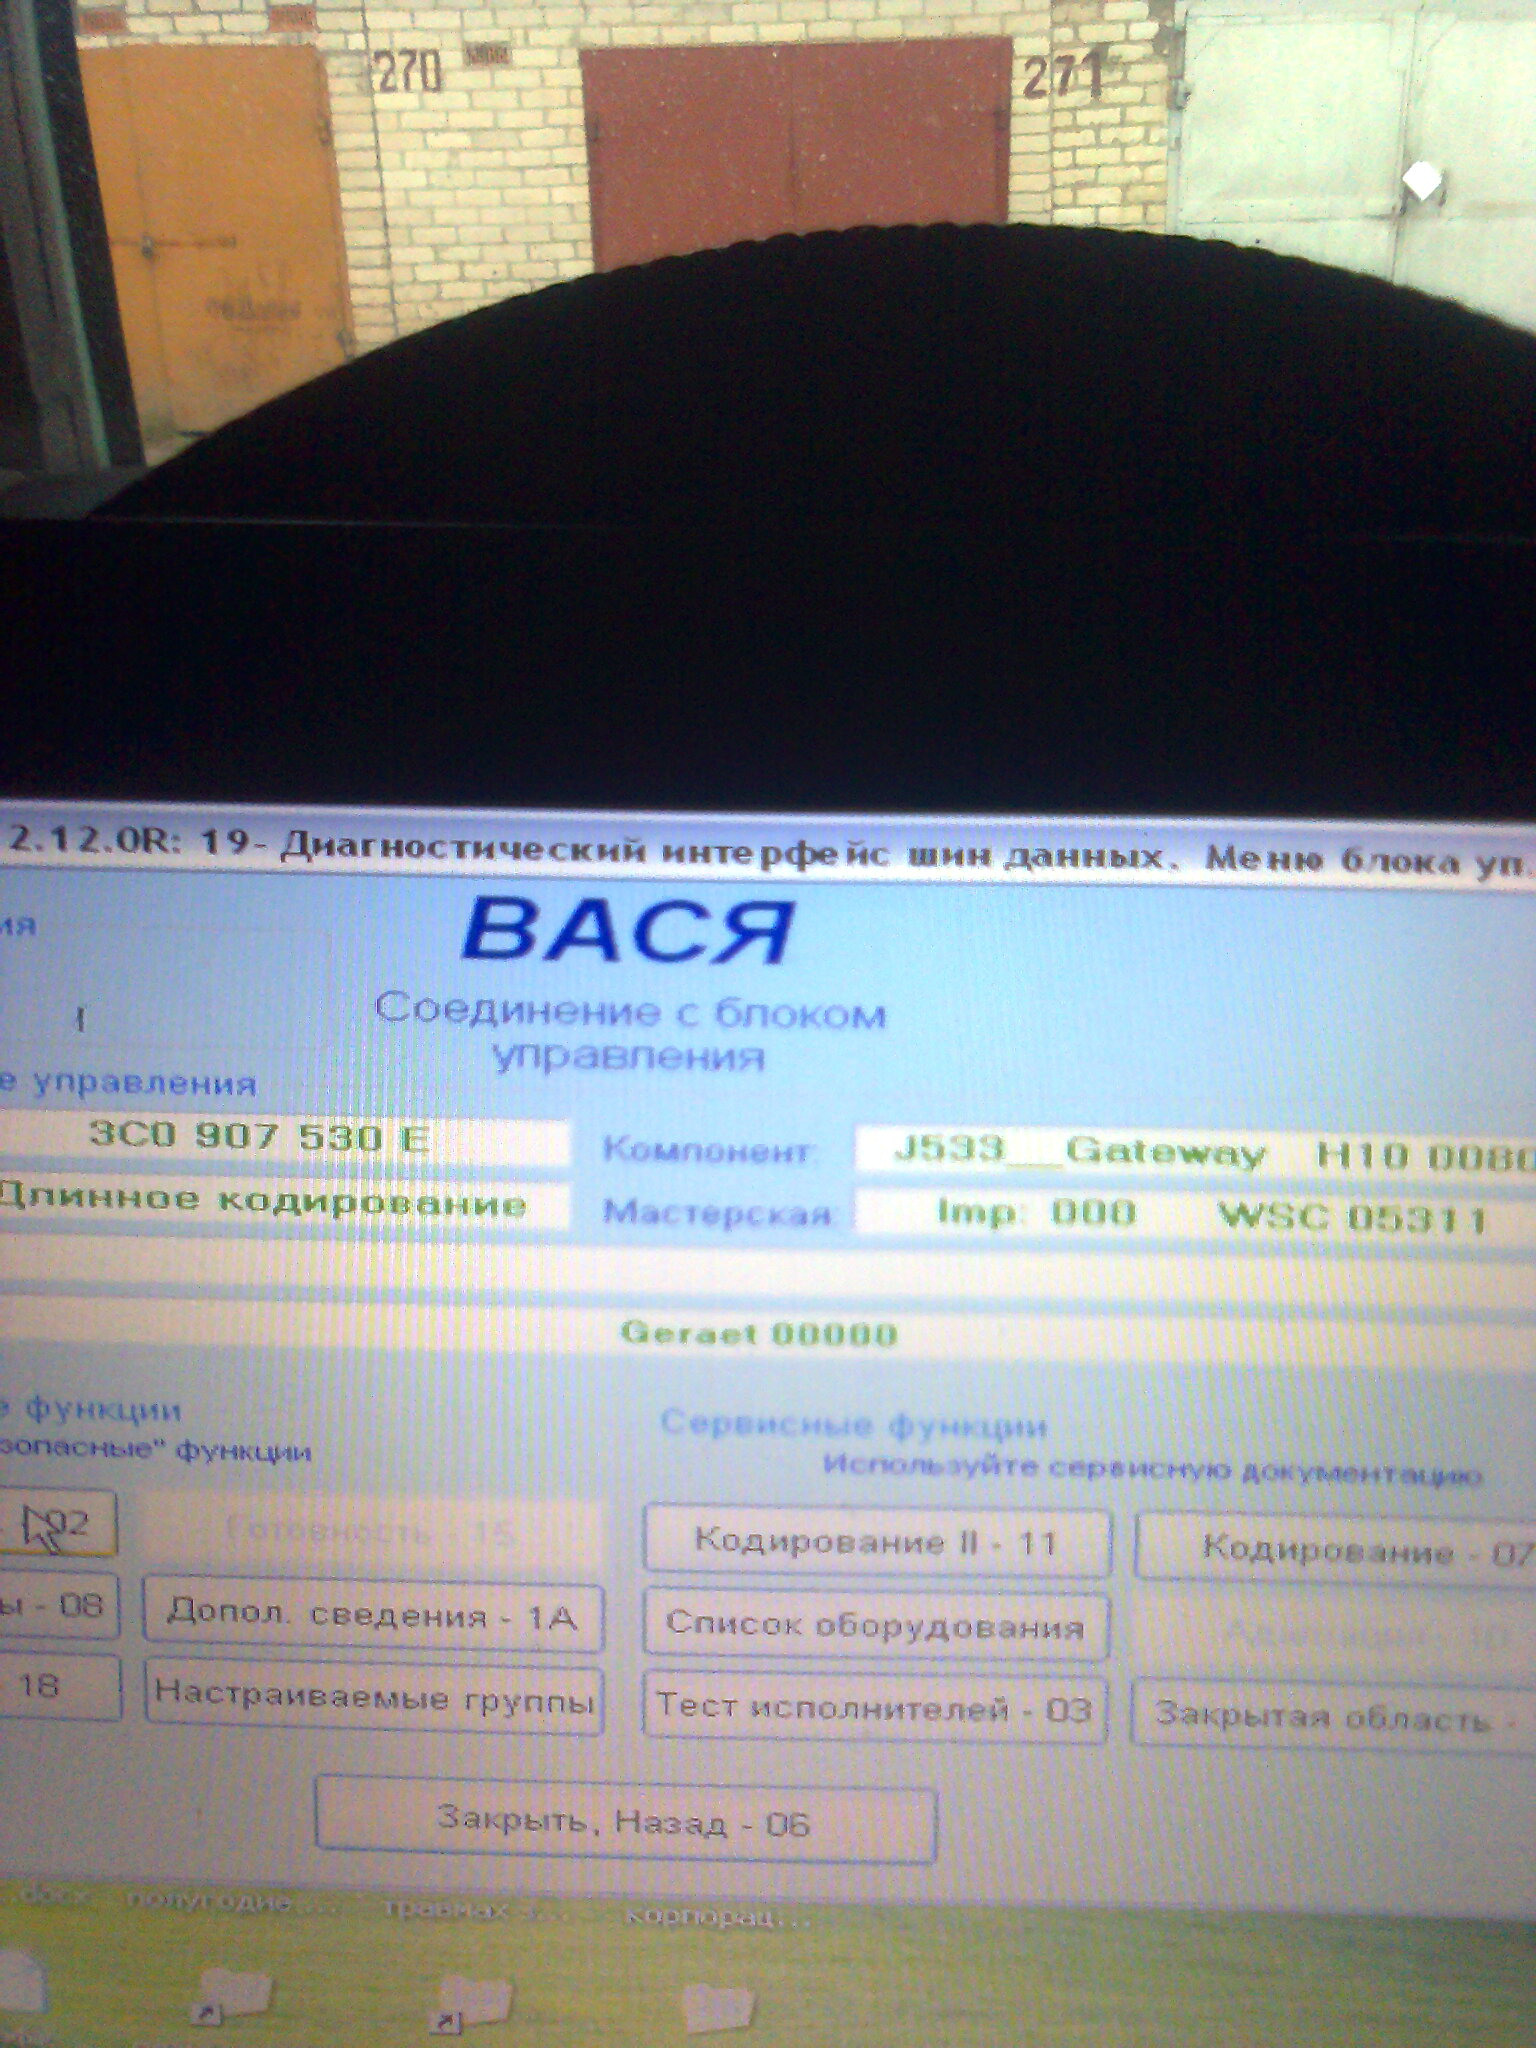Open Список оборудования
The height and width of the screenshot is (2048, 1536).
pos(876,1625)
